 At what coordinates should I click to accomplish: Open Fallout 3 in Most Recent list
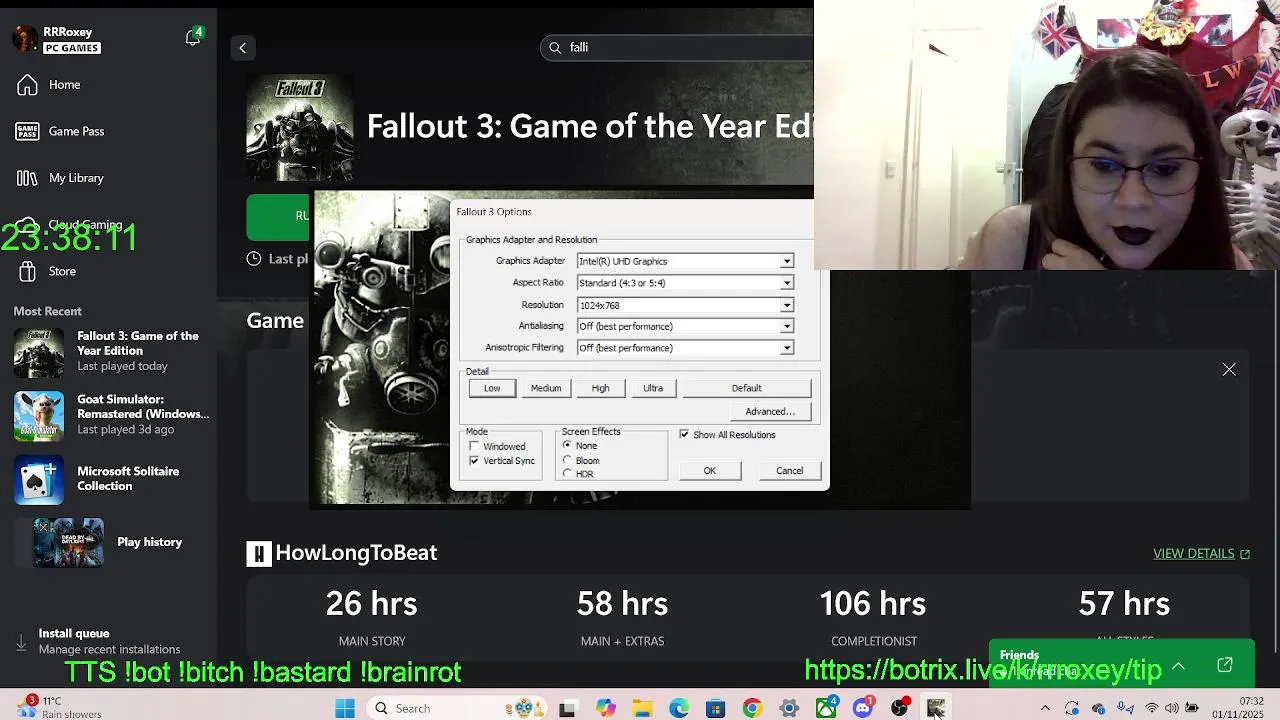tap(108, 351)
